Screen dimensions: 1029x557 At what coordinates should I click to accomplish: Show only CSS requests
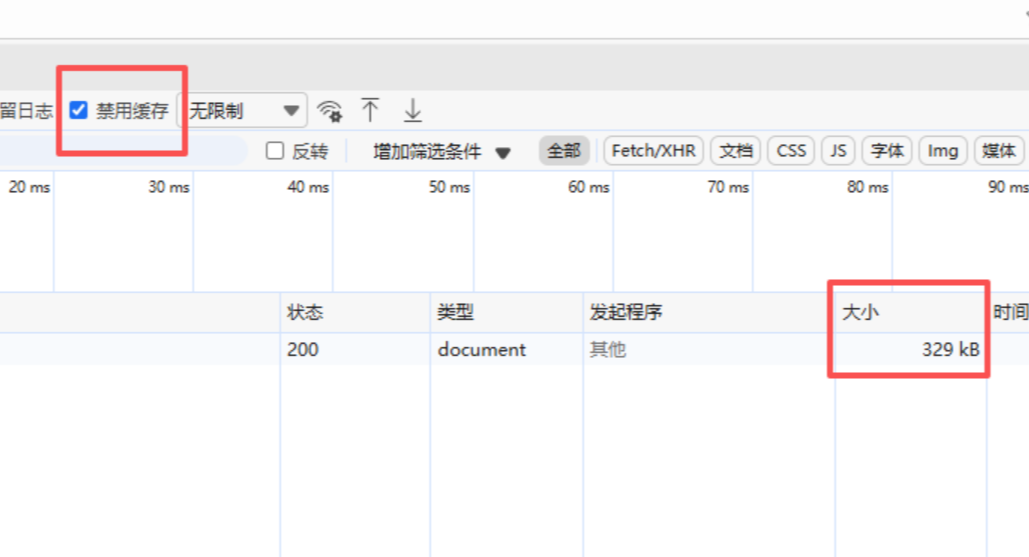click(791, 151)
